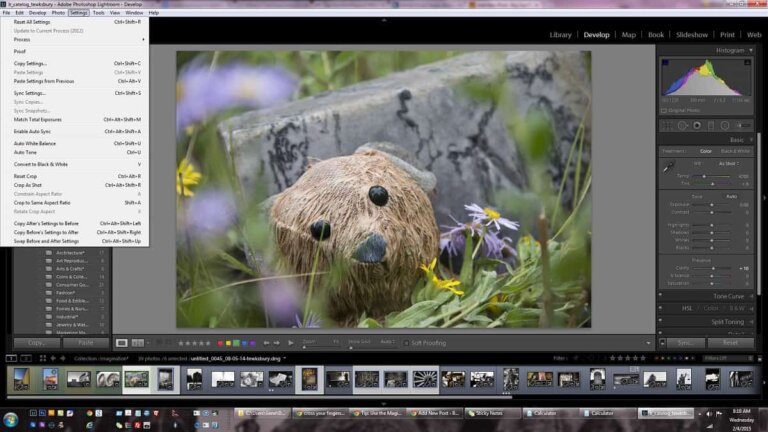Pick the White Balance Selector eyedropper
Viewport: 768px width, 432px height.
pyautogui.click(x=668, y=168)
